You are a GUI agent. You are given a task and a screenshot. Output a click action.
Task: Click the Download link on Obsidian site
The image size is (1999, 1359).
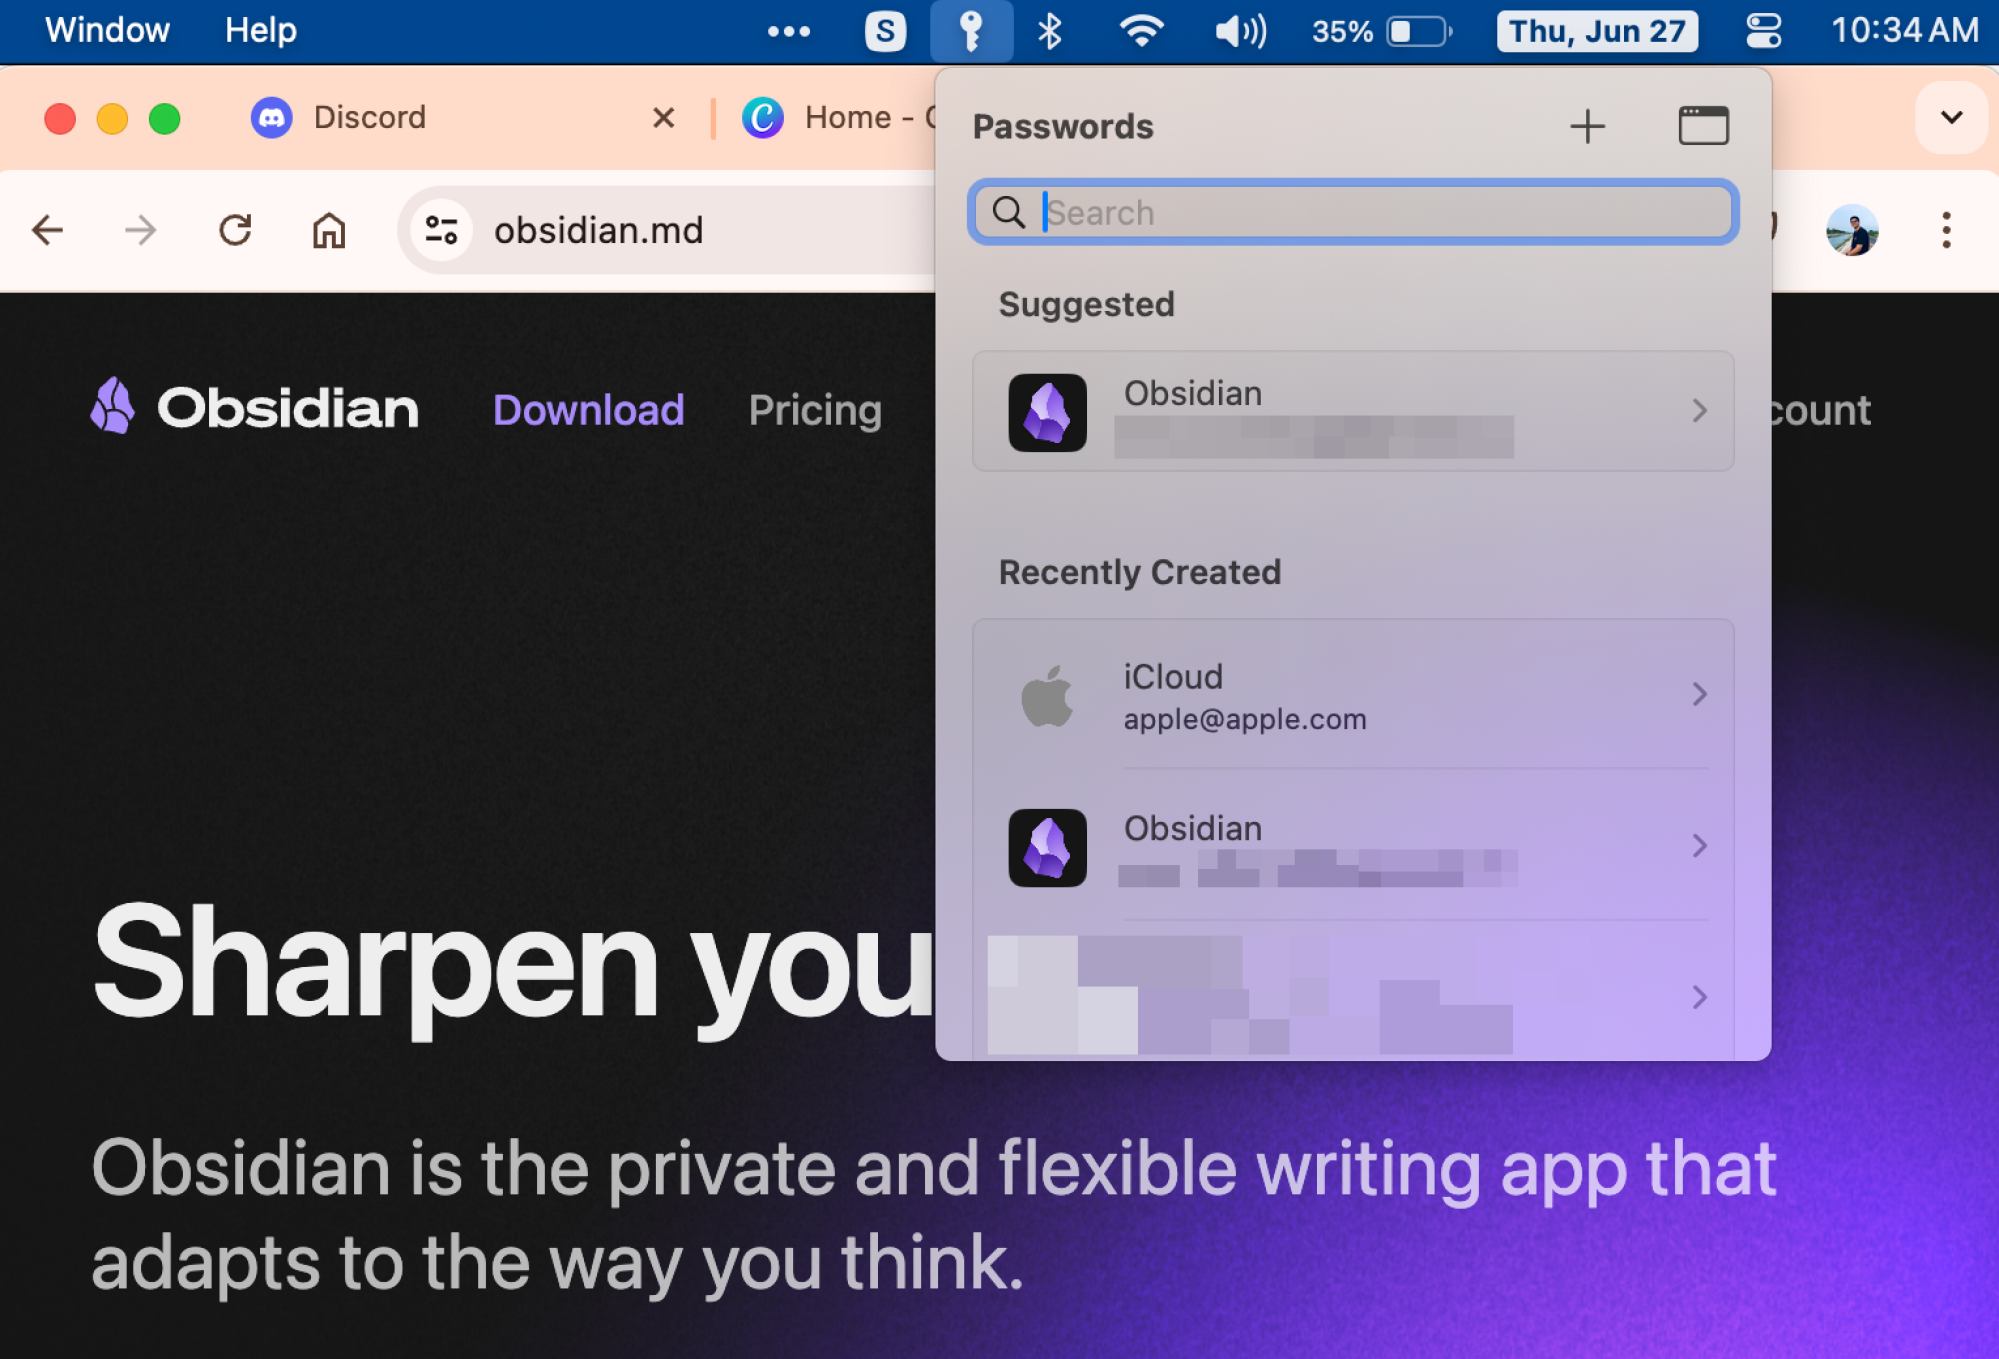588,410
